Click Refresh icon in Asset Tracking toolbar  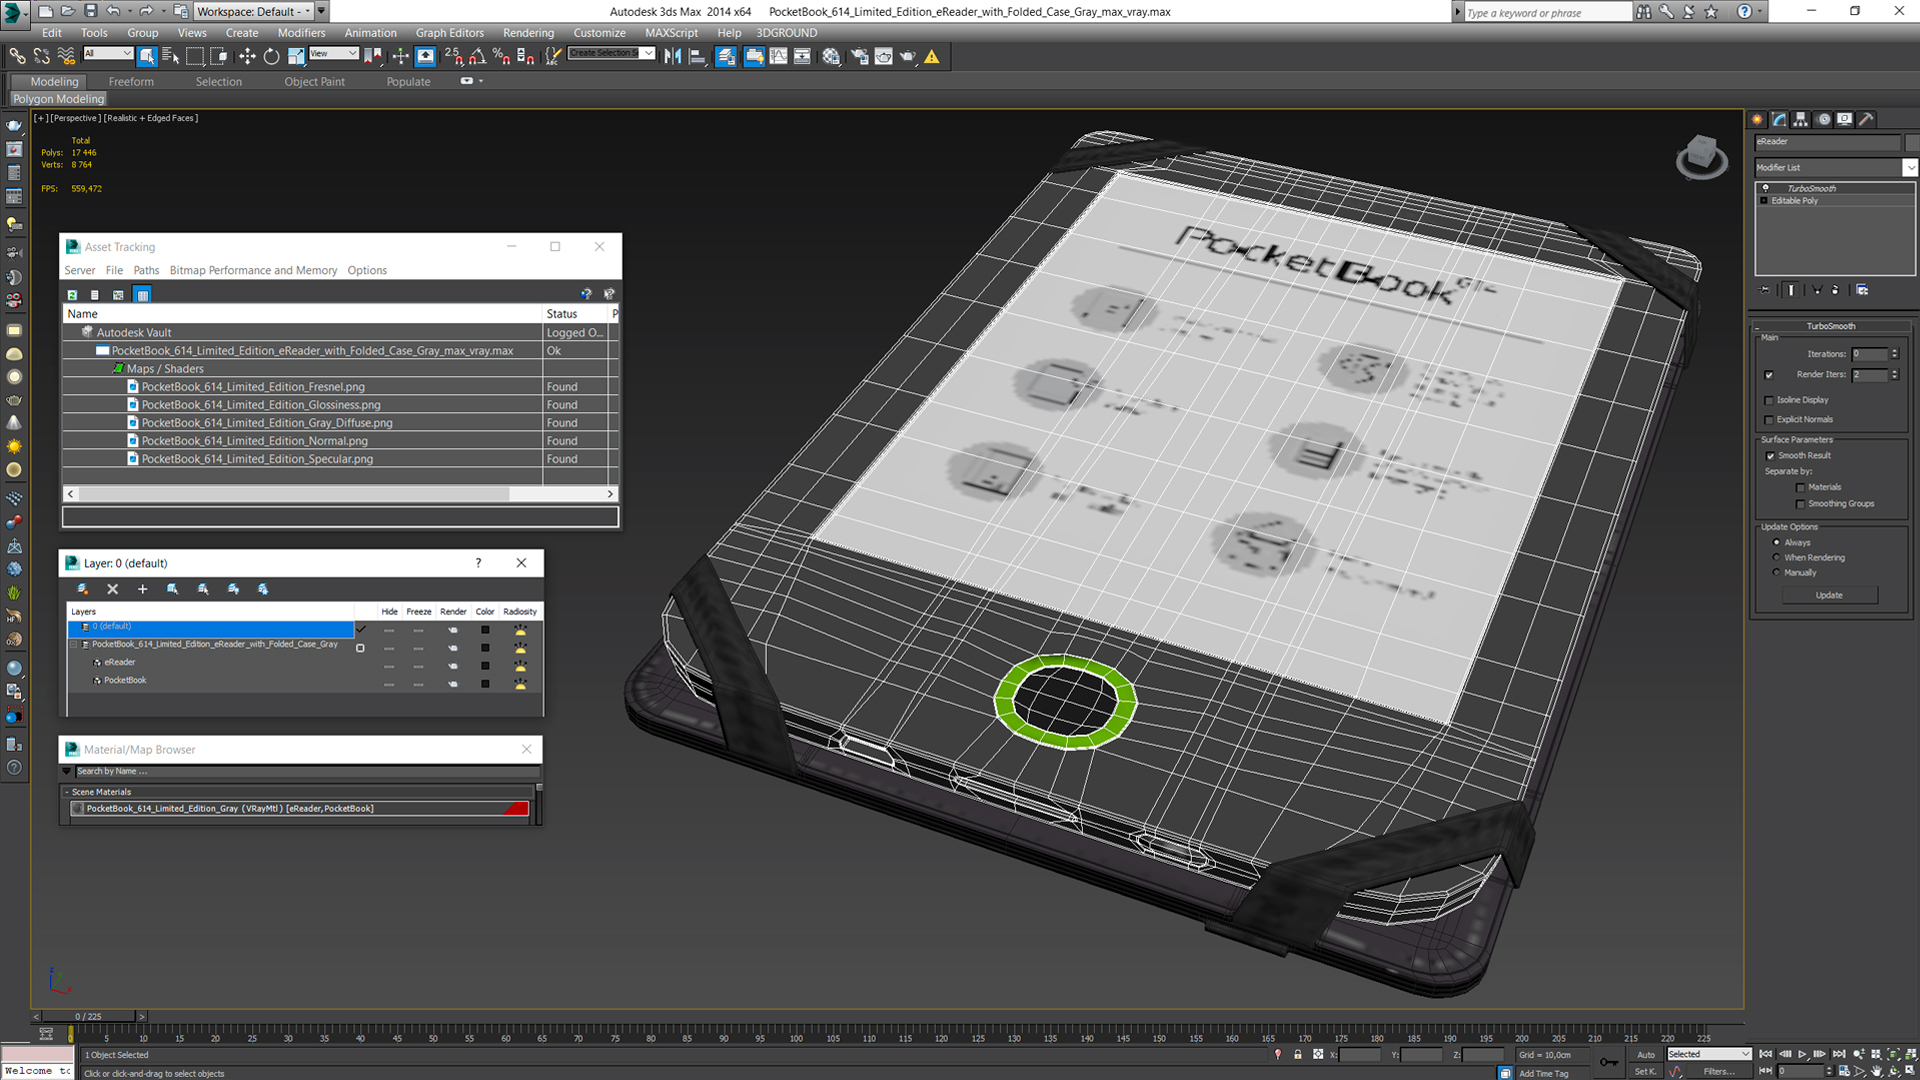[x=72, y=294]
